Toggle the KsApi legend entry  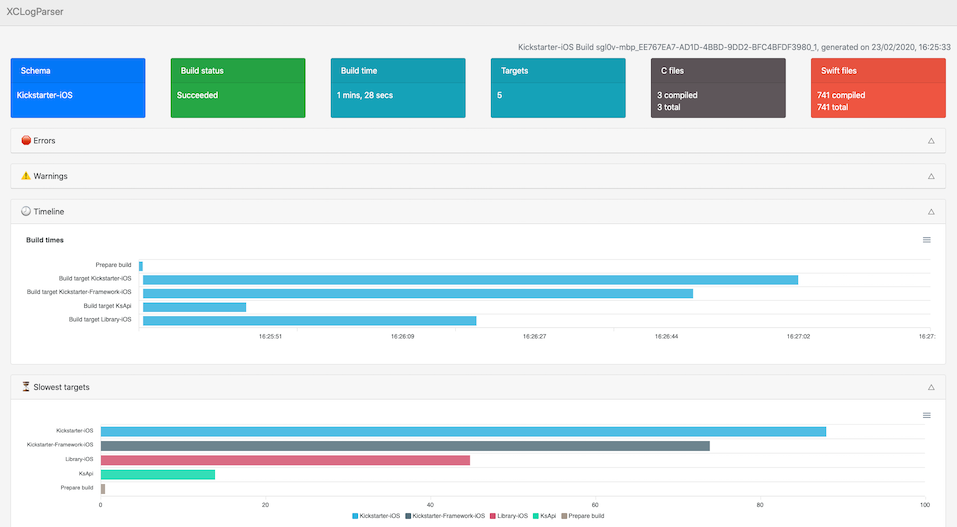coord(544,516)
